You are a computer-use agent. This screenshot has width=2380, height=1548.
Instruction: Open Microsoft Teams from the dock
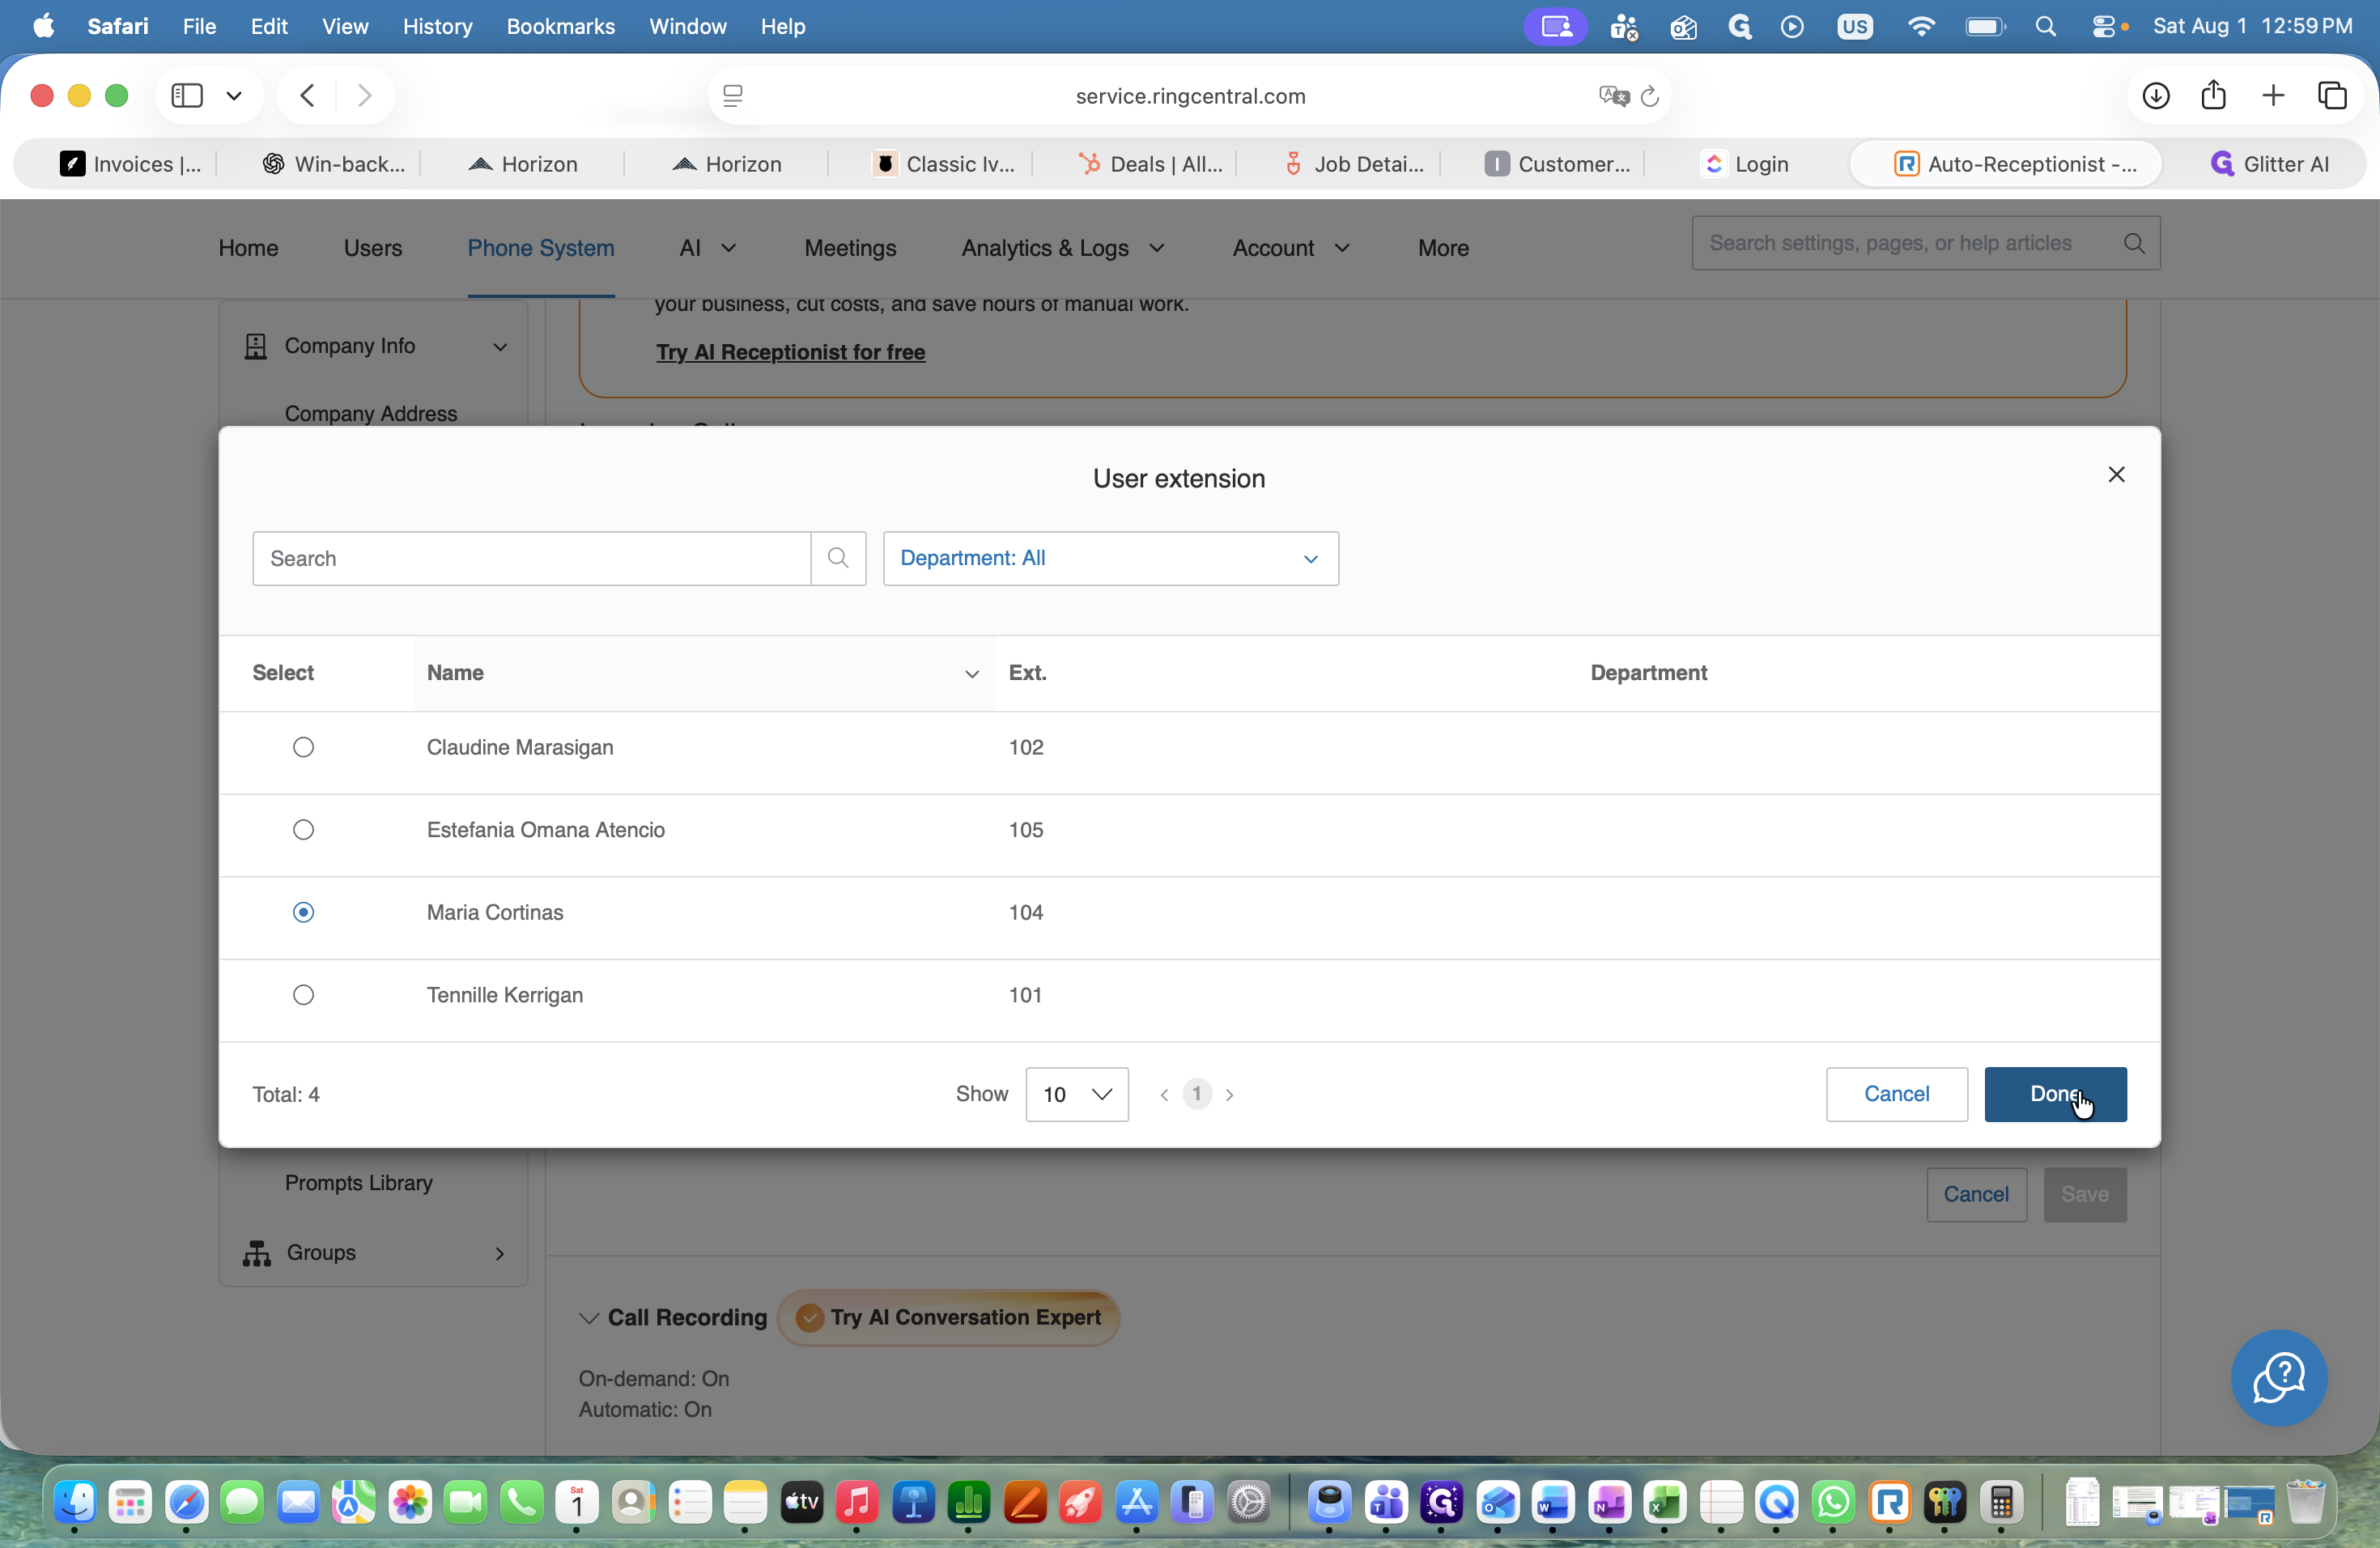point(1385,1502)
